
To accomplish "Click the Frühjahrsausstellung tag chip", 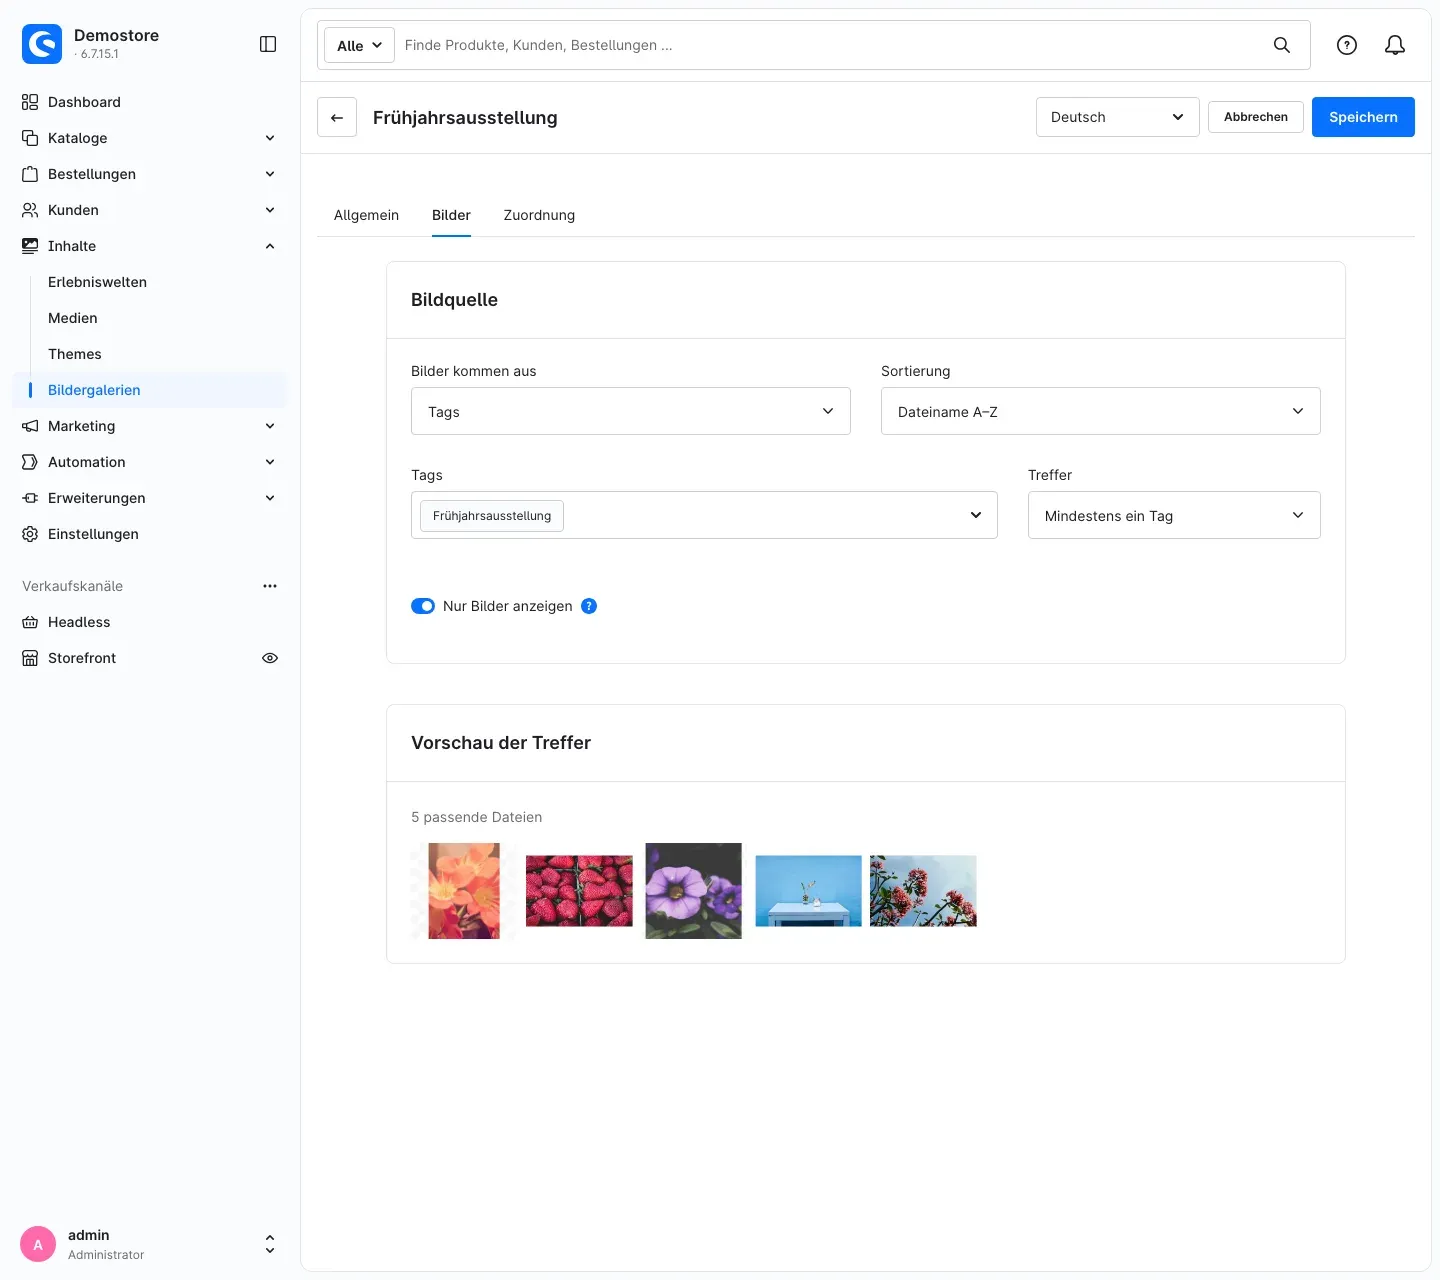I will coord(492,515).
